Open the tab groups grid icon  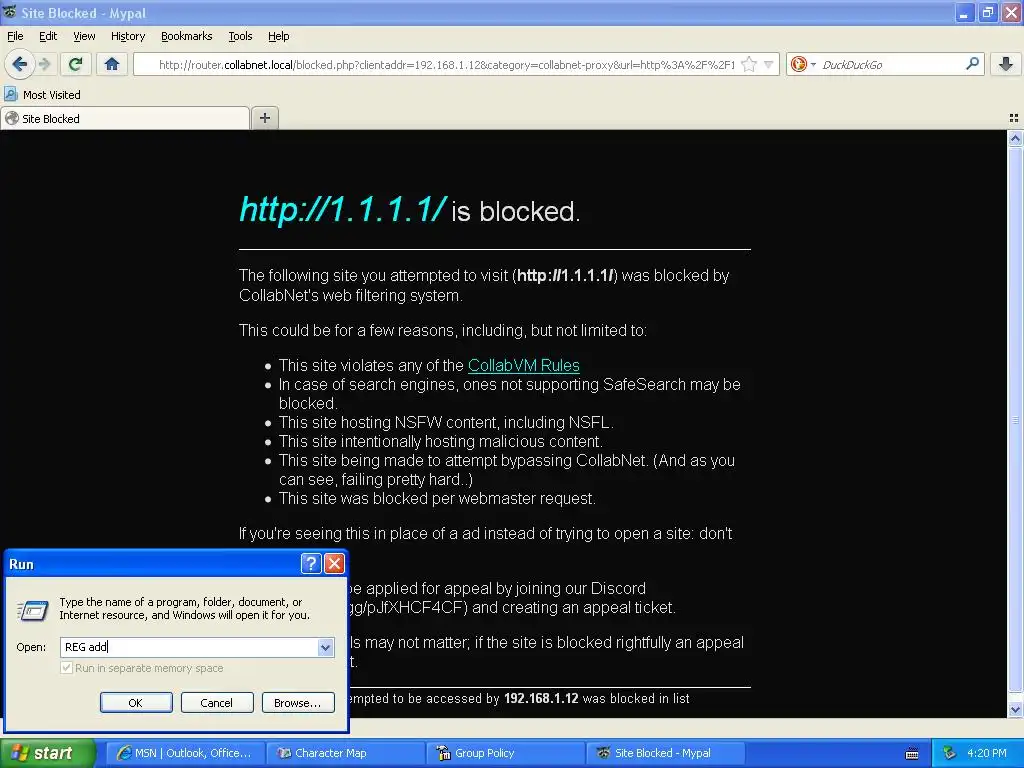(1014, 118)
